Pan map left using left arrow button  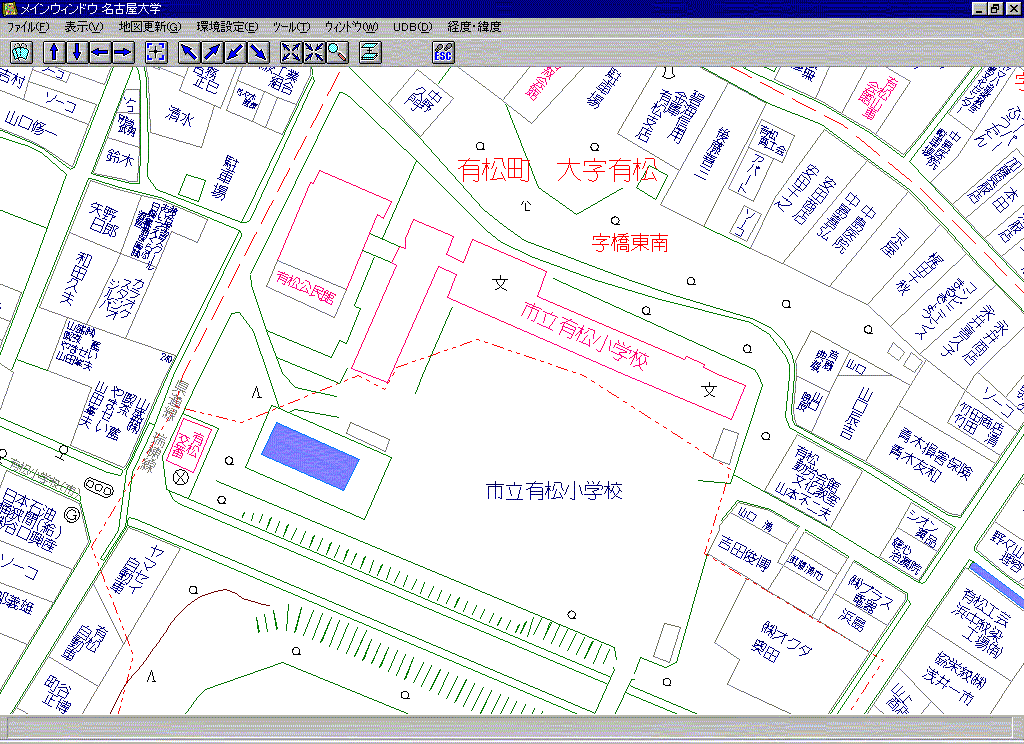pyautogui.click(x=100, y=53)
